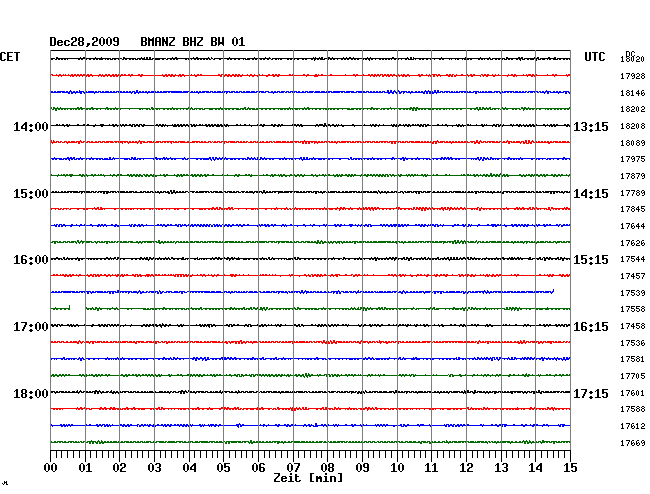Click the CET time label "15:00"

(x=31, y=194)
